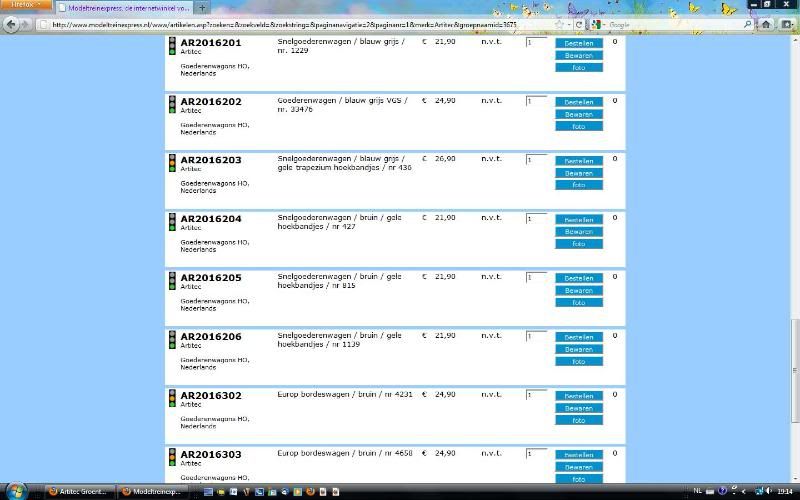Click stock status light for AR2016205

point(172,281)
